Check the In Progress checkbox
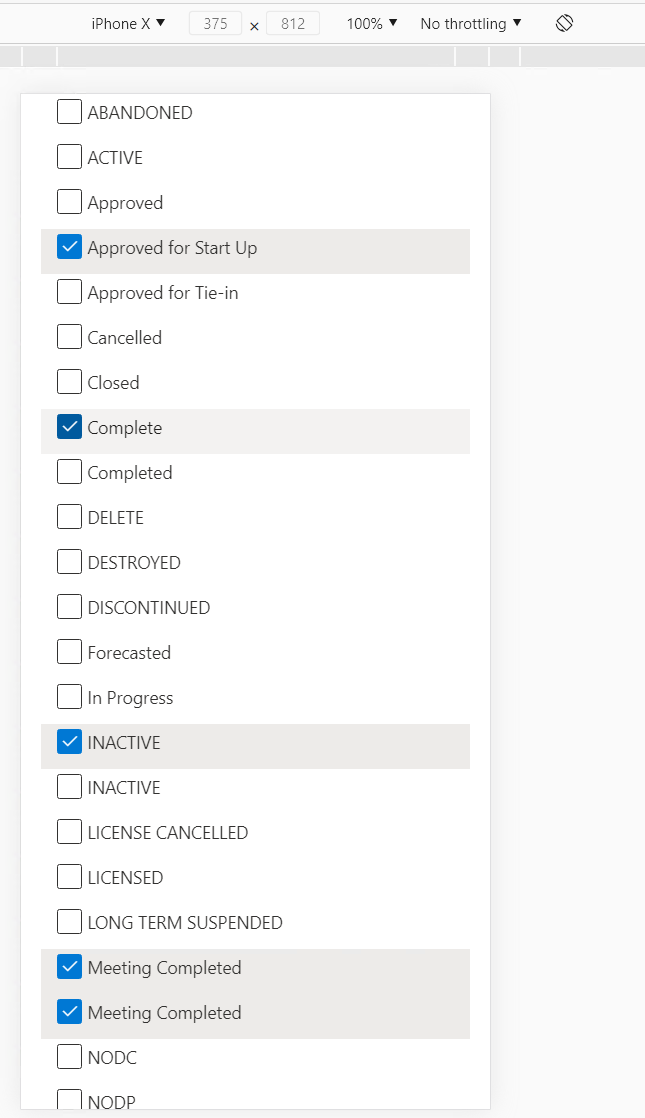 coord(69,697)
